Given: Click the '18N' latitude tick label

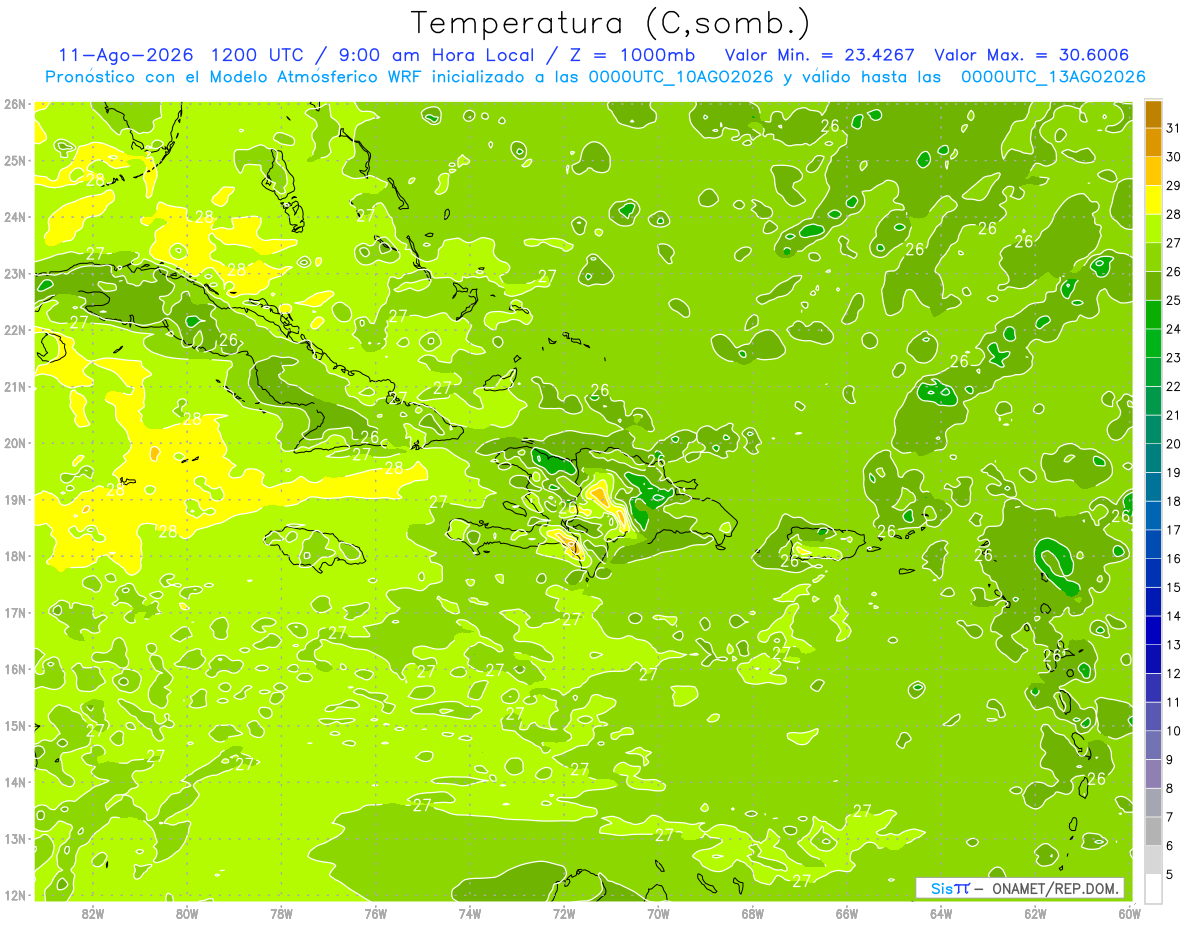Looking at the screenshot, I should [x=15, y=556].
